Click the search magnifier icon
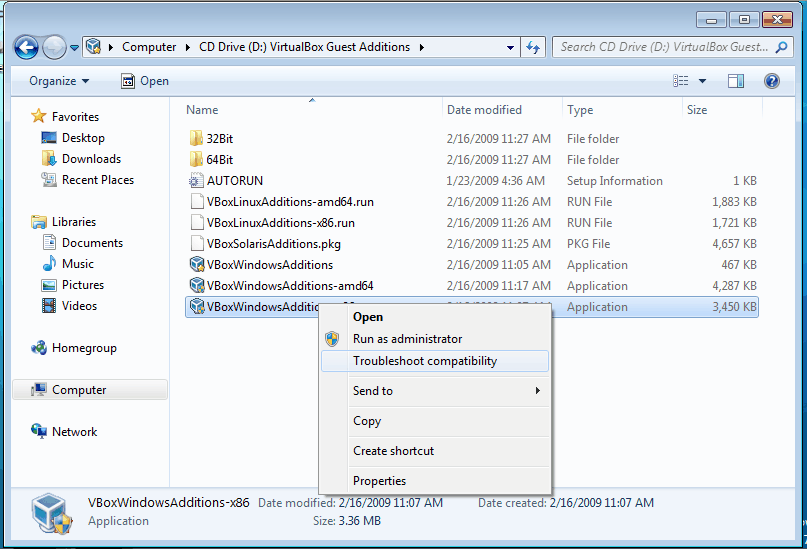Image resolution: width=807 pixels, height=549 pixels. click(781, 47)
